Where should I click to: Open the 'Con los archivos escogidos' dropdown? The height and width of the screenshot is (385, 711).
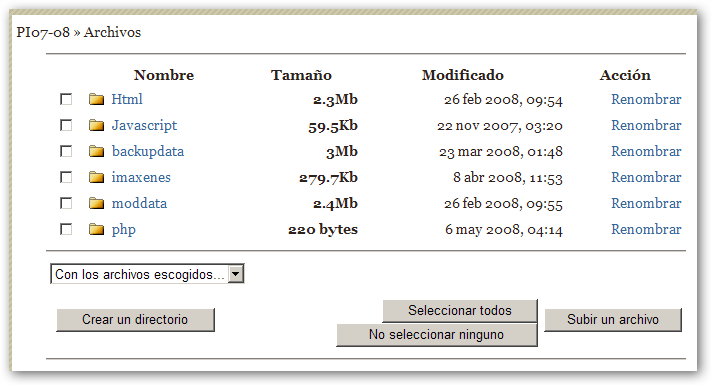pyautogui.click(x=147, y=274)
